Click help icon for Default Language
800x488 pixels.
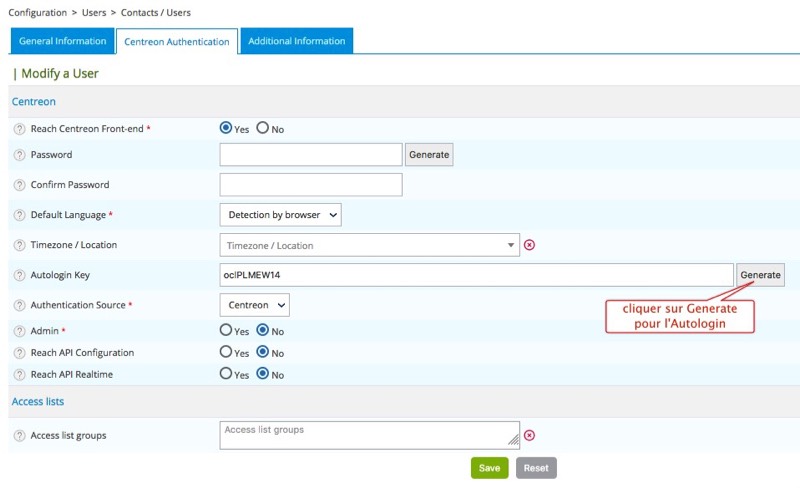tap(19, 216)
